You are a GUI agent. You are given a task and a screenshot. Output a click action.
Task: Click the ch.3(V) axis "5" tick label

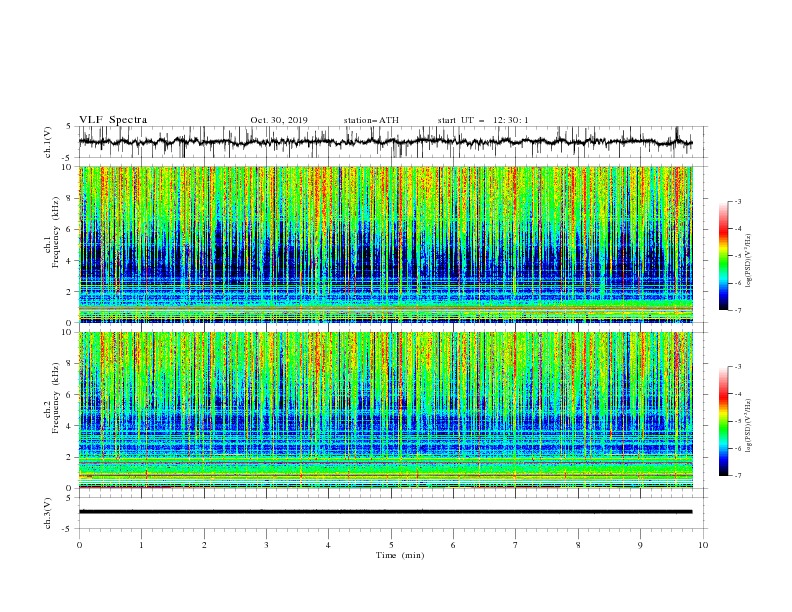[x=69, y=497]
